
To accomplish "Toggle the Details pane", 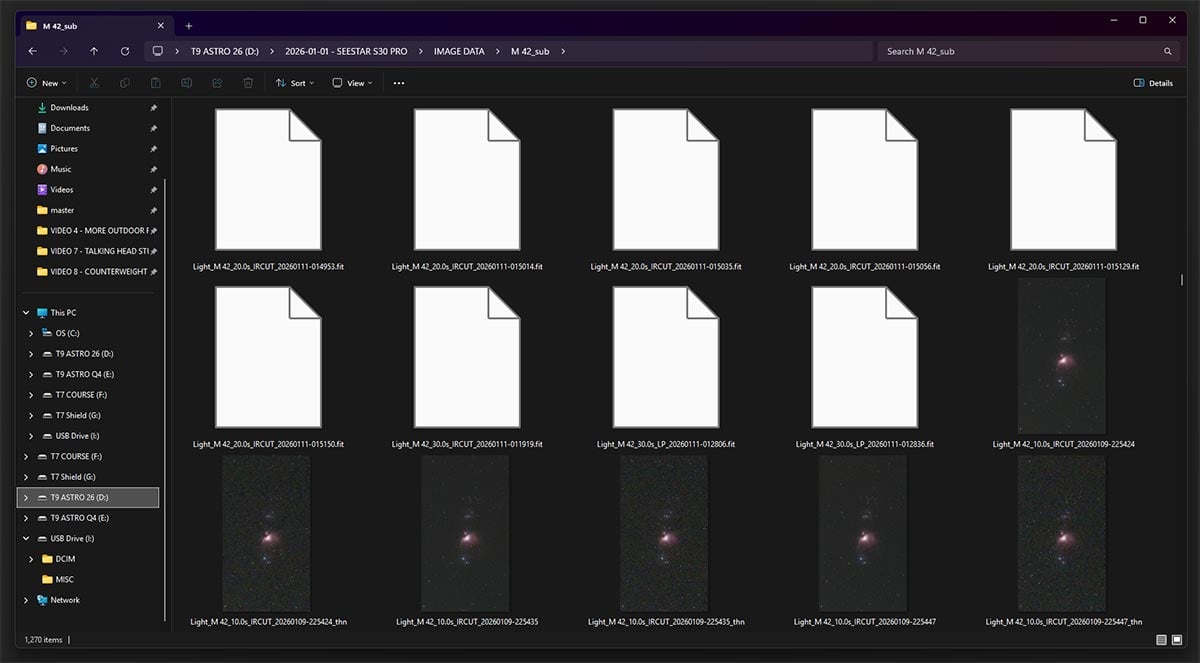I will pos(1152,83).
